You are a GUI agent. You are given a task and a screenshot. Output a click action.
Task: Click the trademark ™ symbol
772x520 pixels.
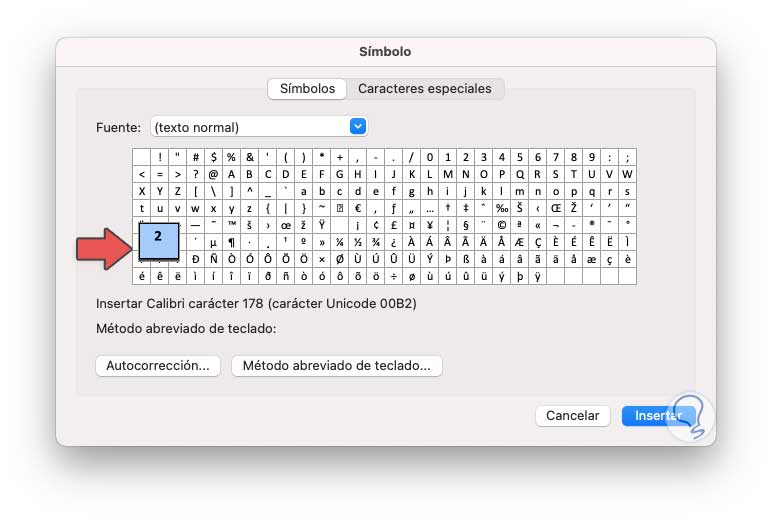pos(231,225)
